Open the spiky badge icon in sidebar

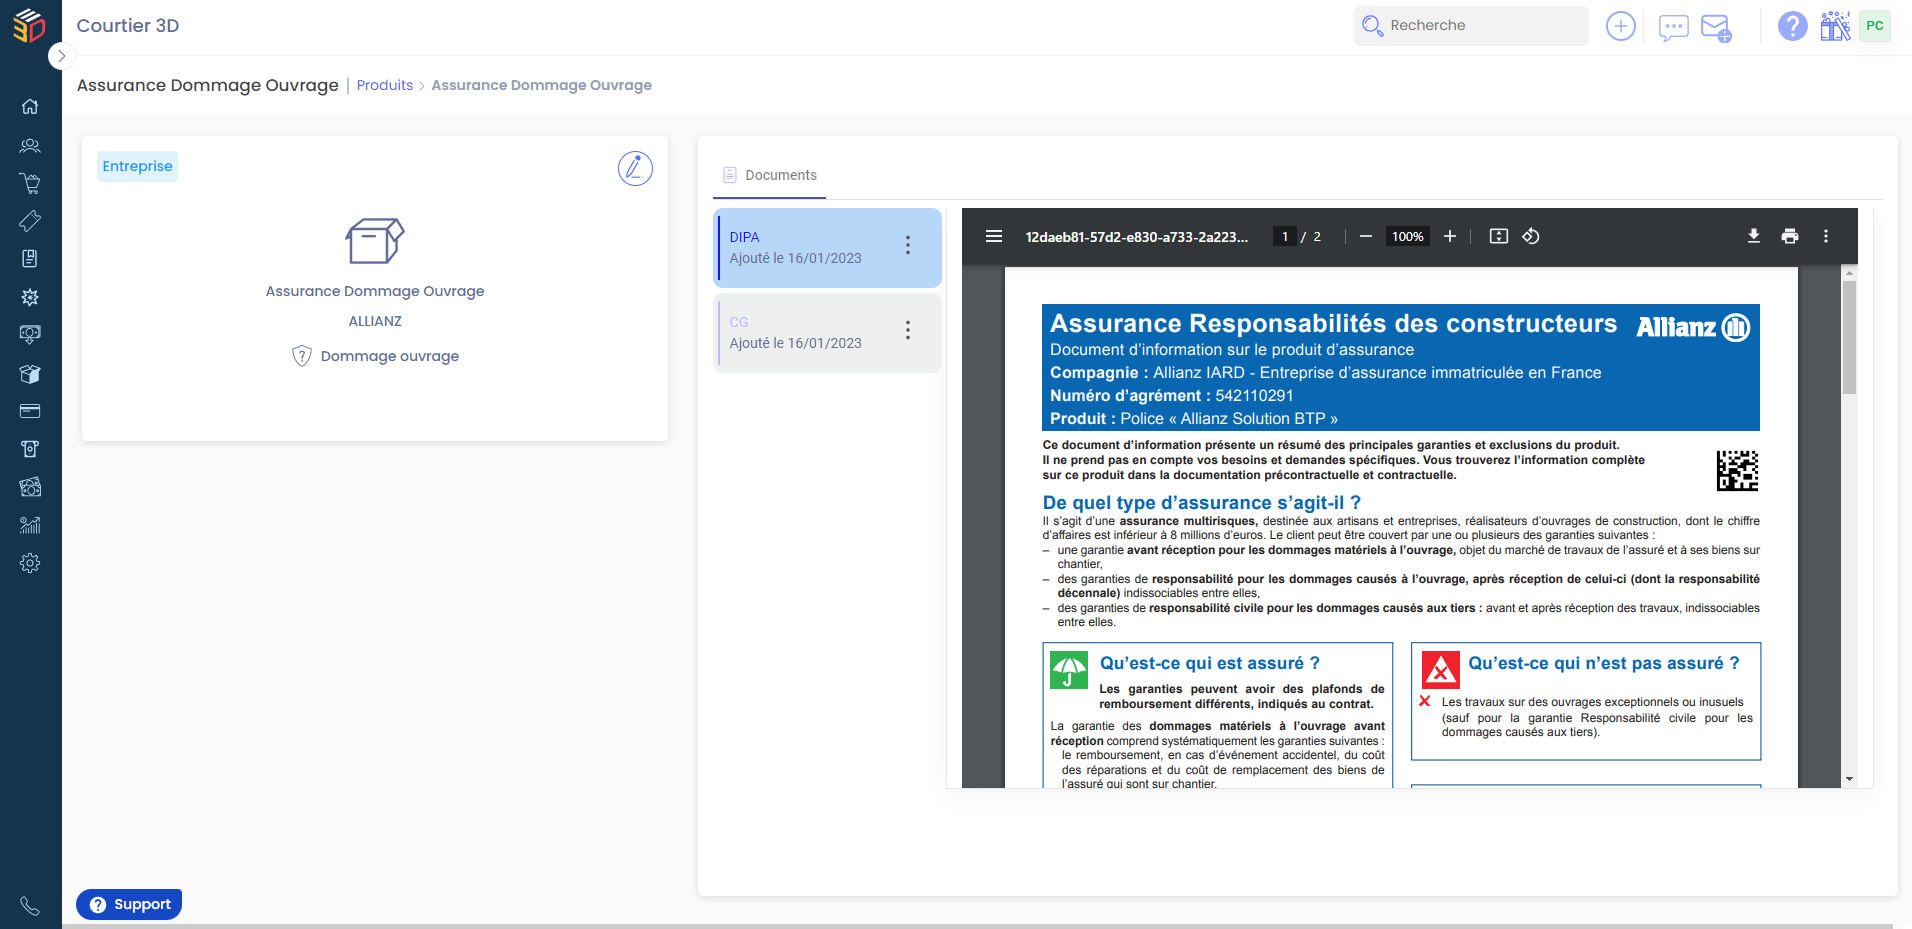[30, 297]
